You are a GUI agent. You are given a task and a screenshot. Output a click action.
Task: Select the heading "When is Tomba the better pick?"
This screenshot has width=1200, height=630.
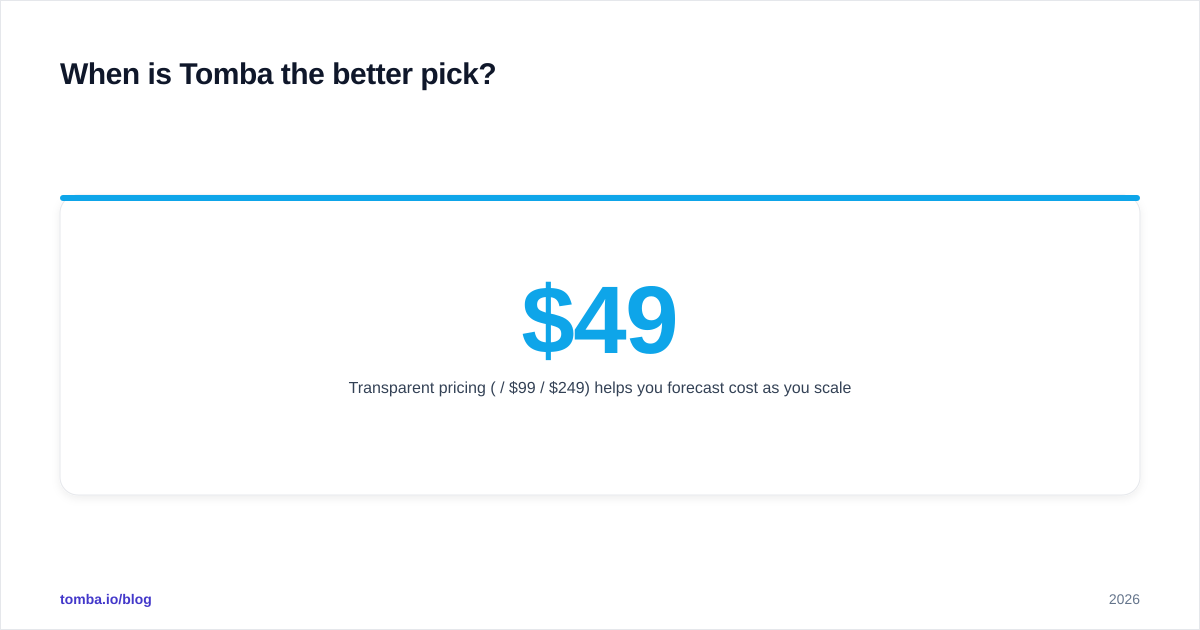(x=278, y=74)
